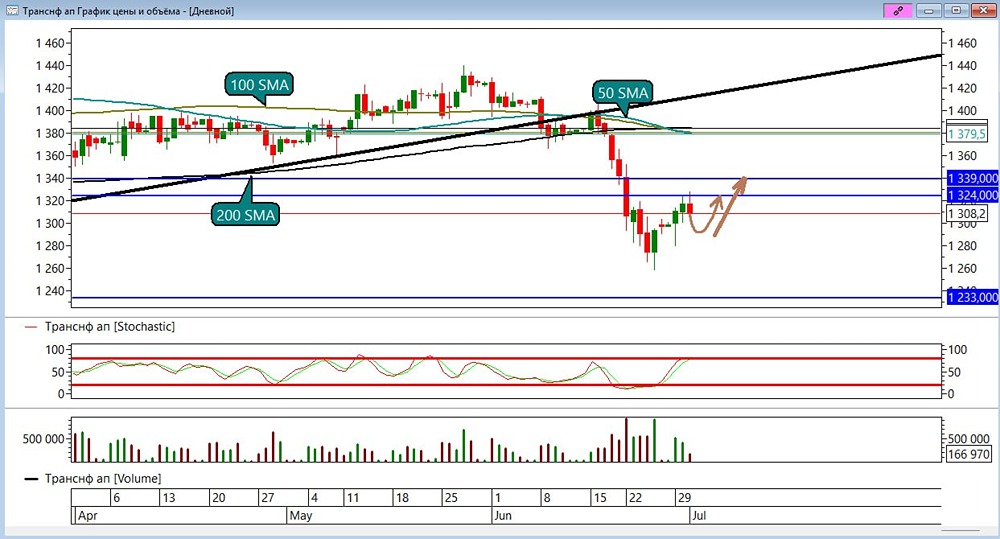Click the chart window icon at top-left
This screenshot has height=539, width=1000.
[12, 11]
